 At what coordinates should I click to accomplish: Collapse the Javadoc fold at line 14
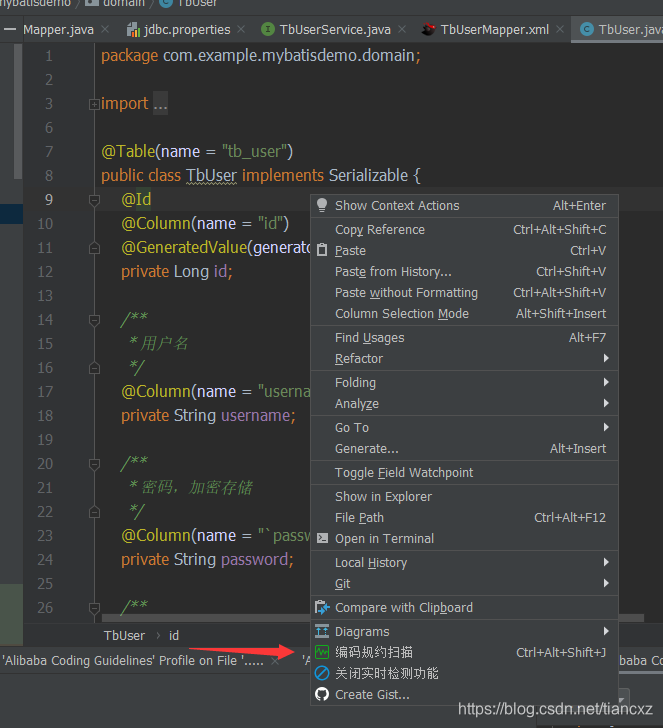(94, 320)
